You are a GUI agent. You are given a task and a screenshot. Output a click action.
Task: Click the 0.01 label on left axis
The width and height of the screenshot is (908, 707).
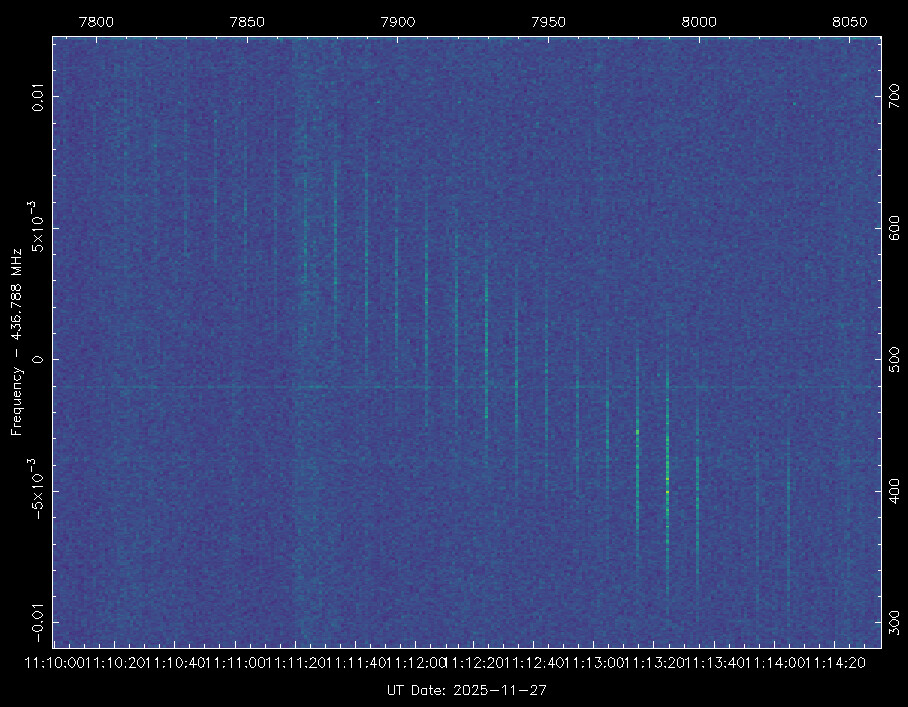point(38,97)
